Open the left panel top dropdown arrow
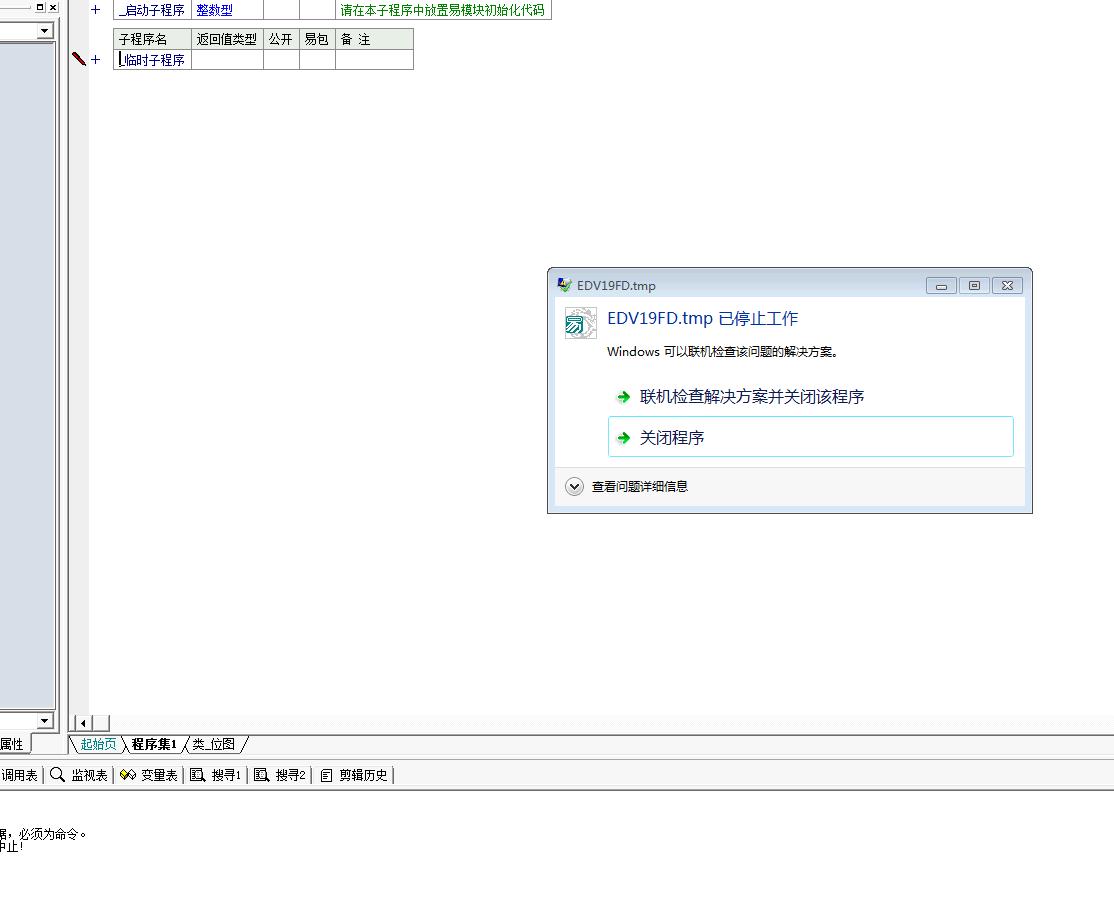 coord(44,31)
